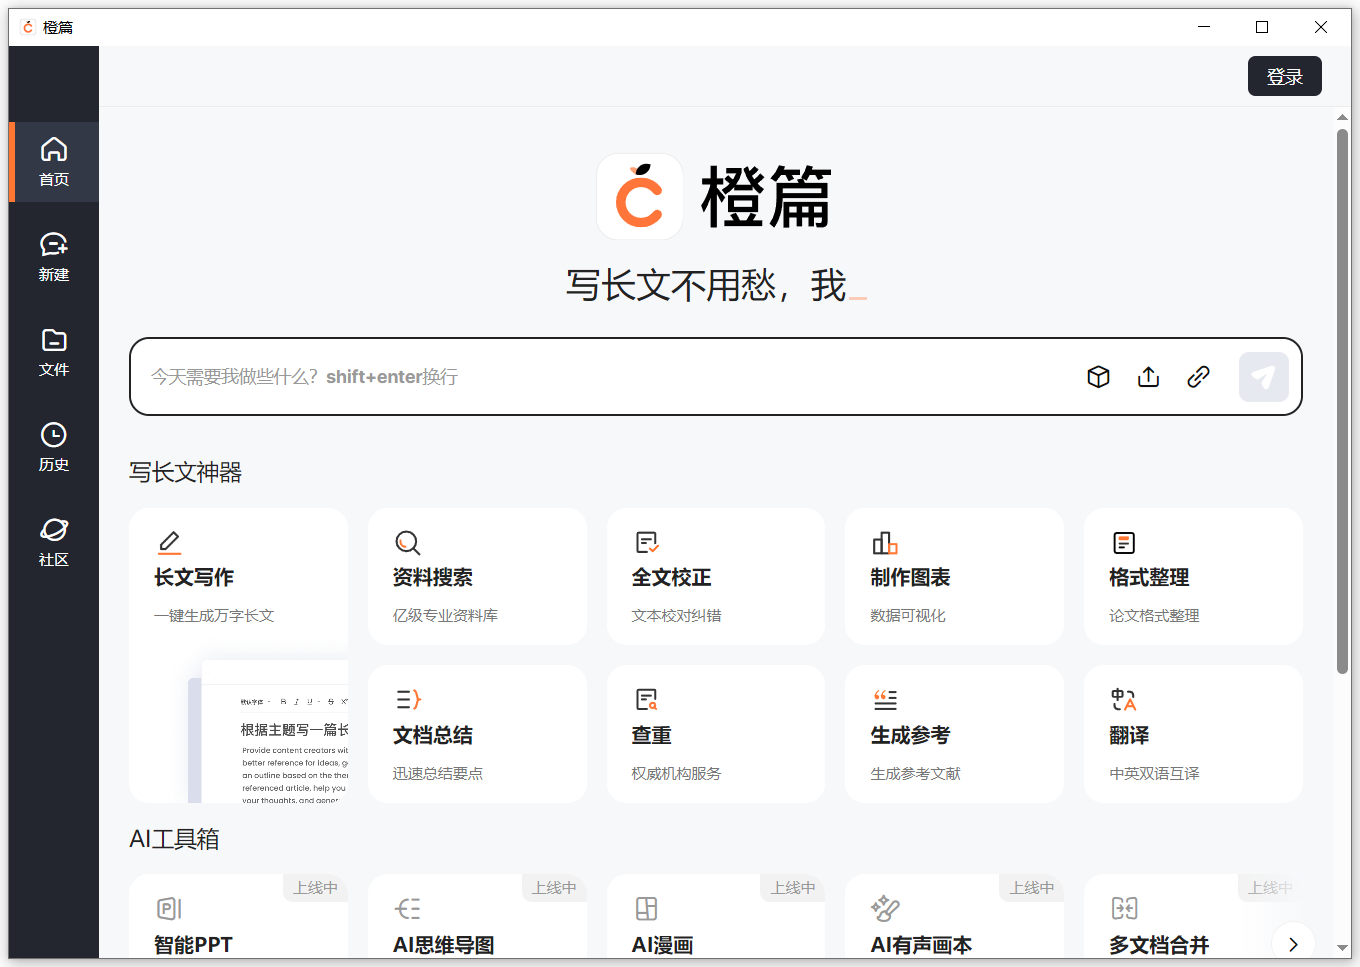1360x967 pixels.
Task: Click the 上线中 badge on AI漫画
Action: point(794,887)
